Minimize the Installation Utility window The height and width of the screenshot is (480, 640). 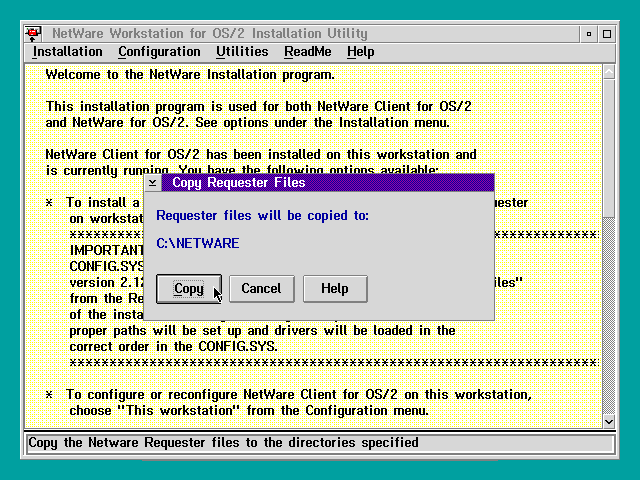[589, 34]
